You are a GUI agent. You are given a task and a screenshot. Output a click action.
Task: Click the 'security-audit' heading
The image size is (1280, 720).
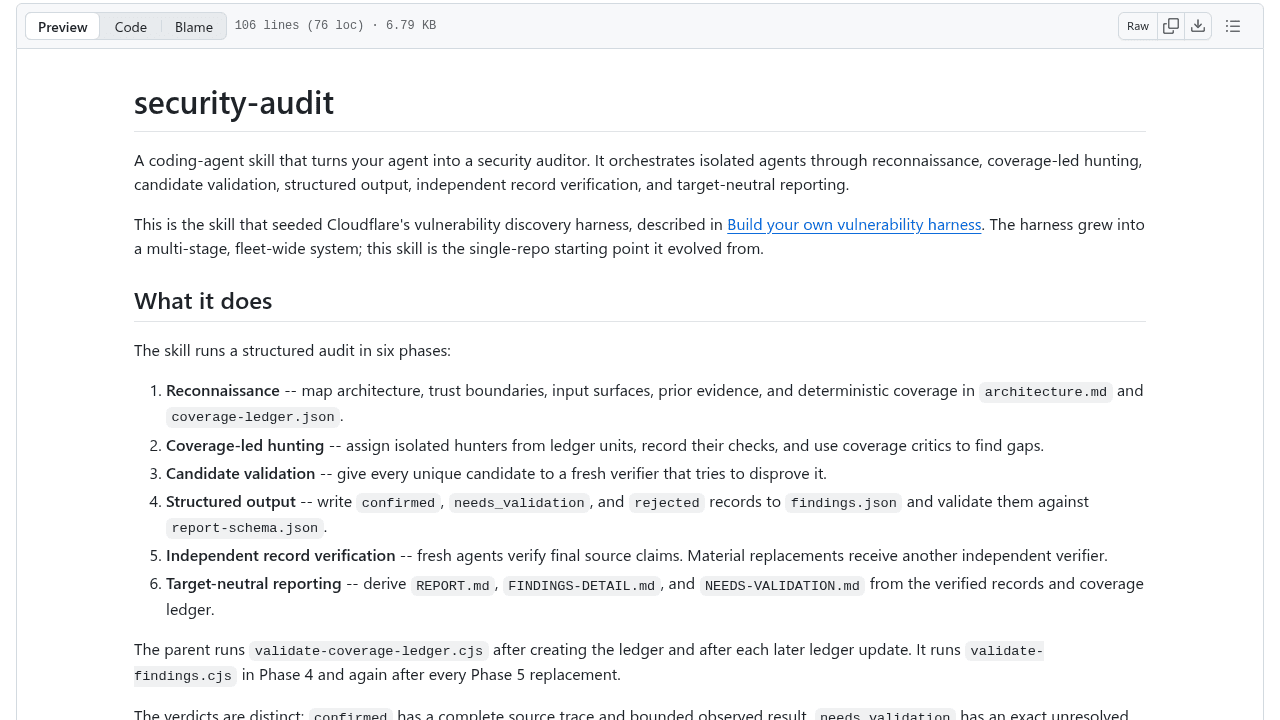pyautogui.click(x=234, y=103)
